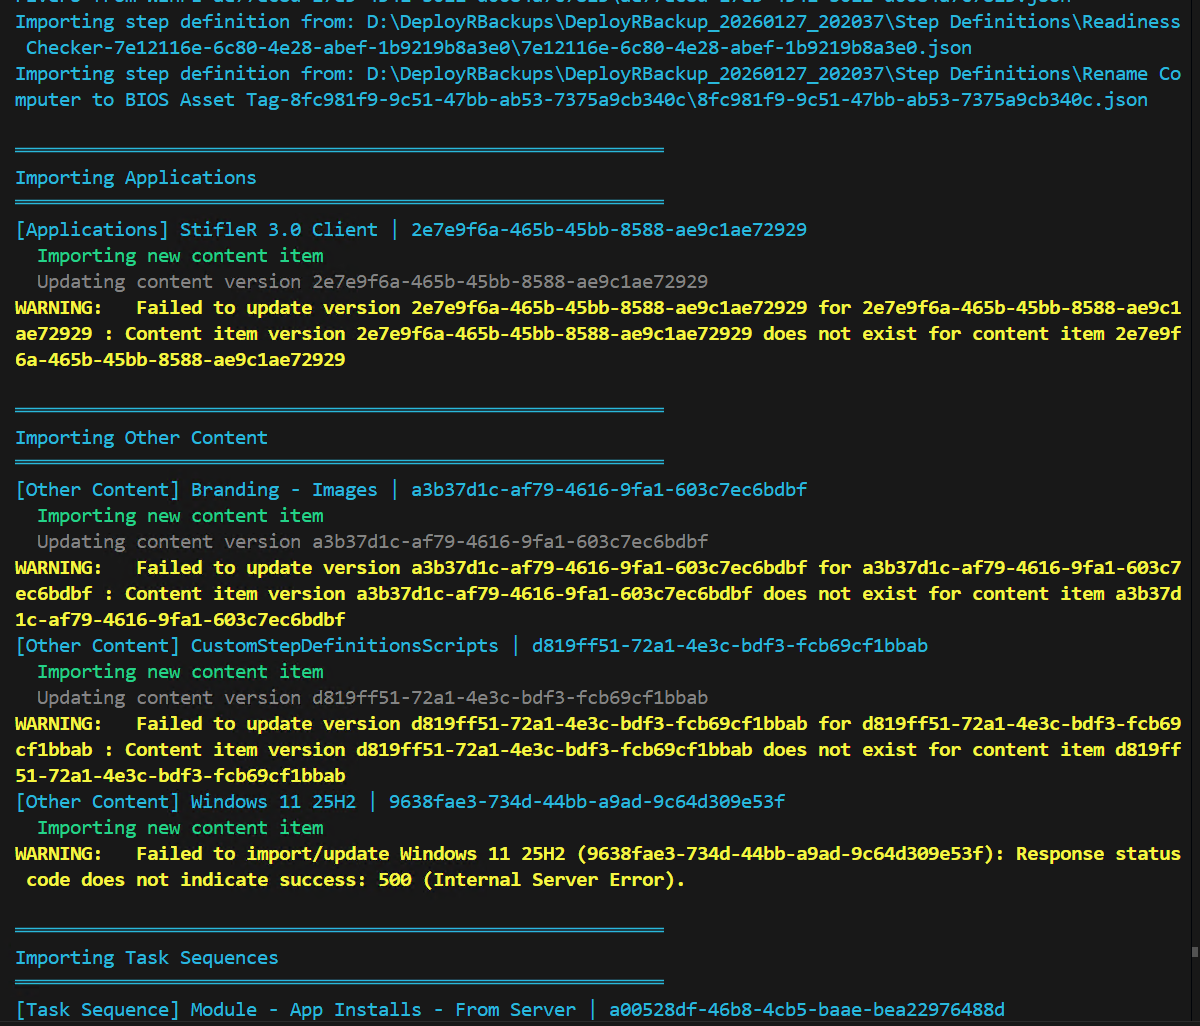Click "Updating content version" line for d819ff51 GUID
Viewport: 1200px width, 1026px height.
372,698
